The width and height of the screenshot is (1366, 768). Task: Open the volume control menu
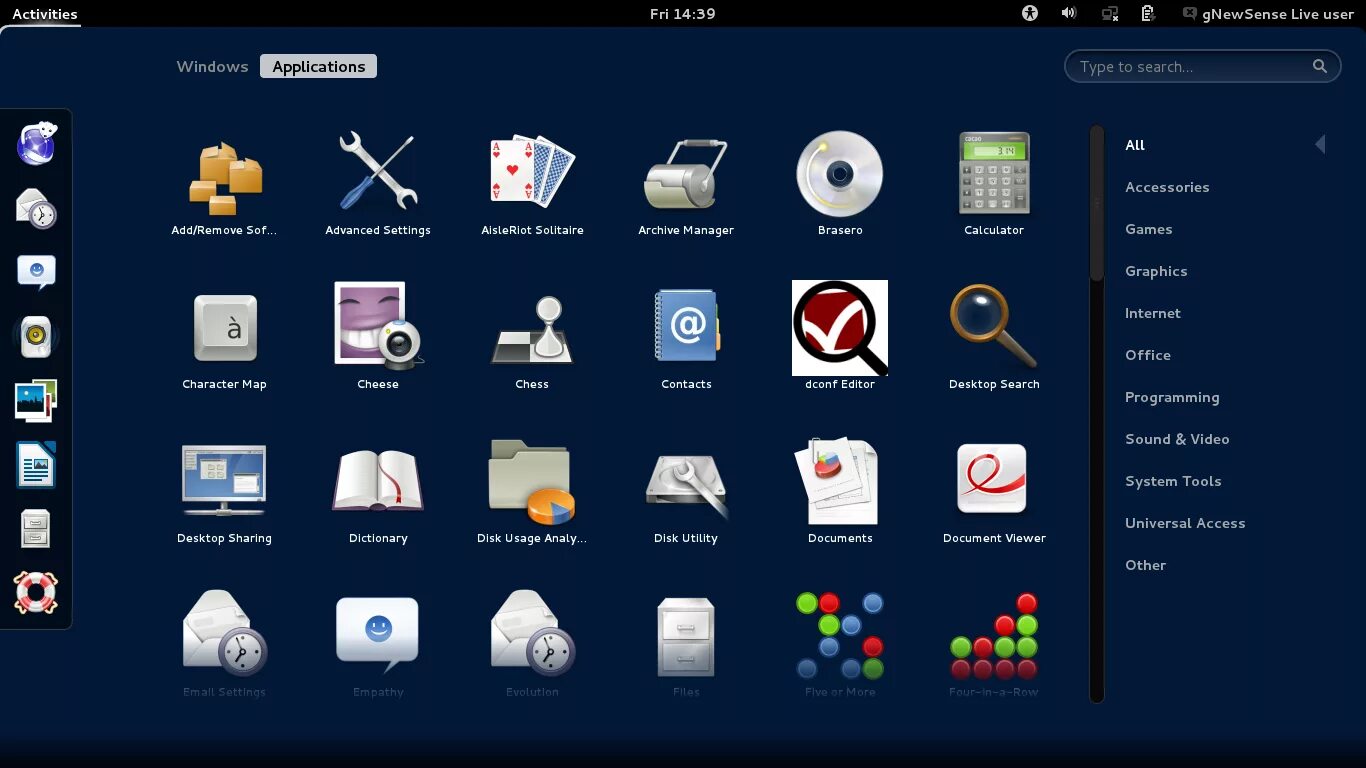(x=1069, y=13)
